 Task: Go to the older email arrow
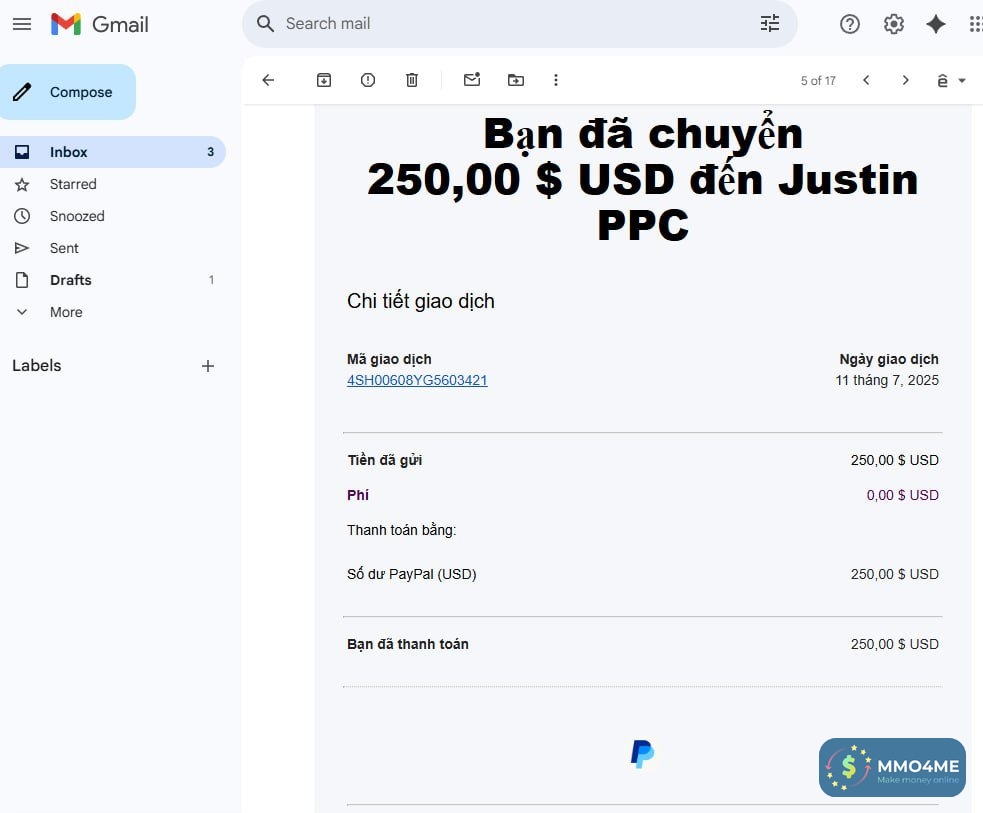(x=905, y=80)
